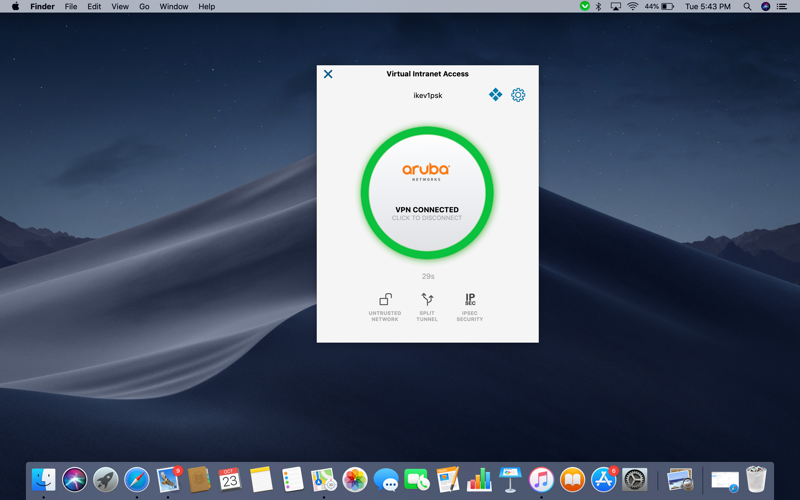Open iBooks orange book icon
Image resolution: width=800 pixels, height=500 pixels.
coord(572,480)
